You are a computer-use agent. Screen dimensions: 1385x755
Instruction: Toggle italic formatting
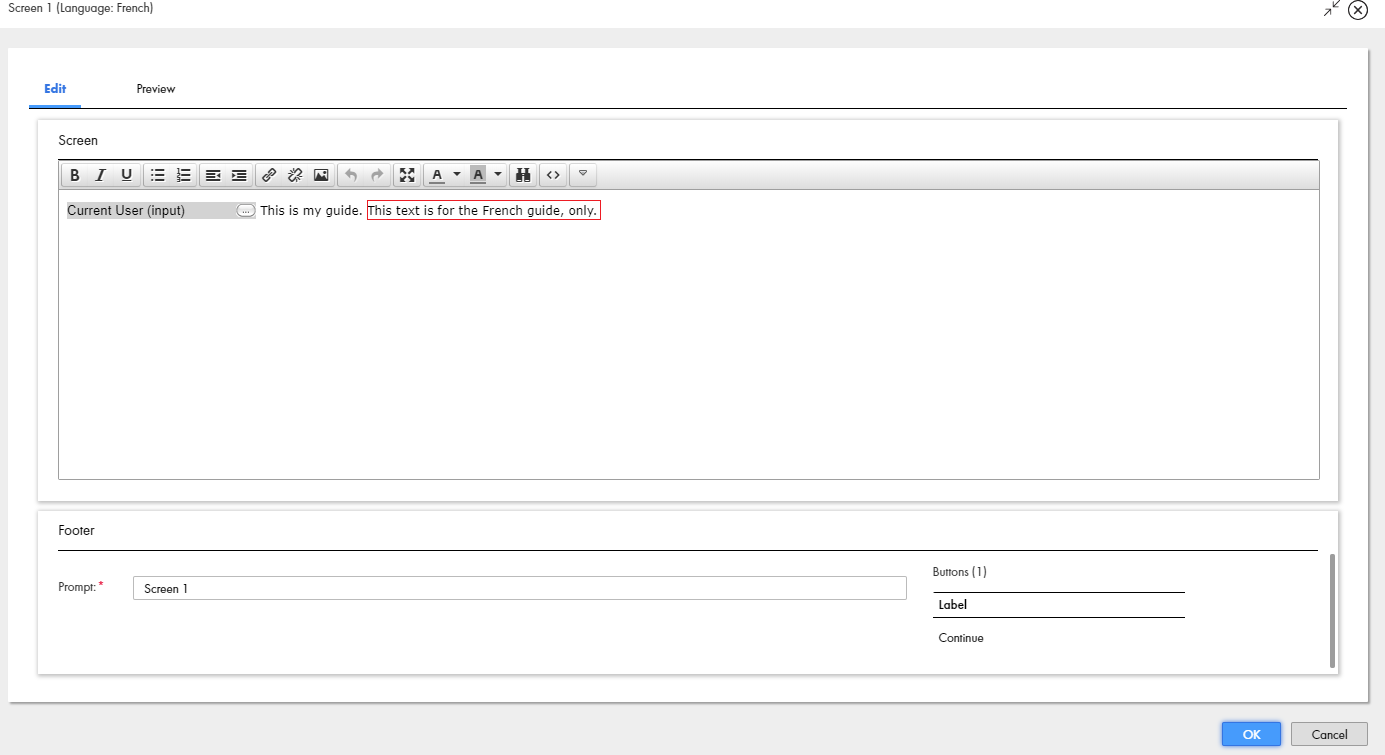click(x=100, y=175)
